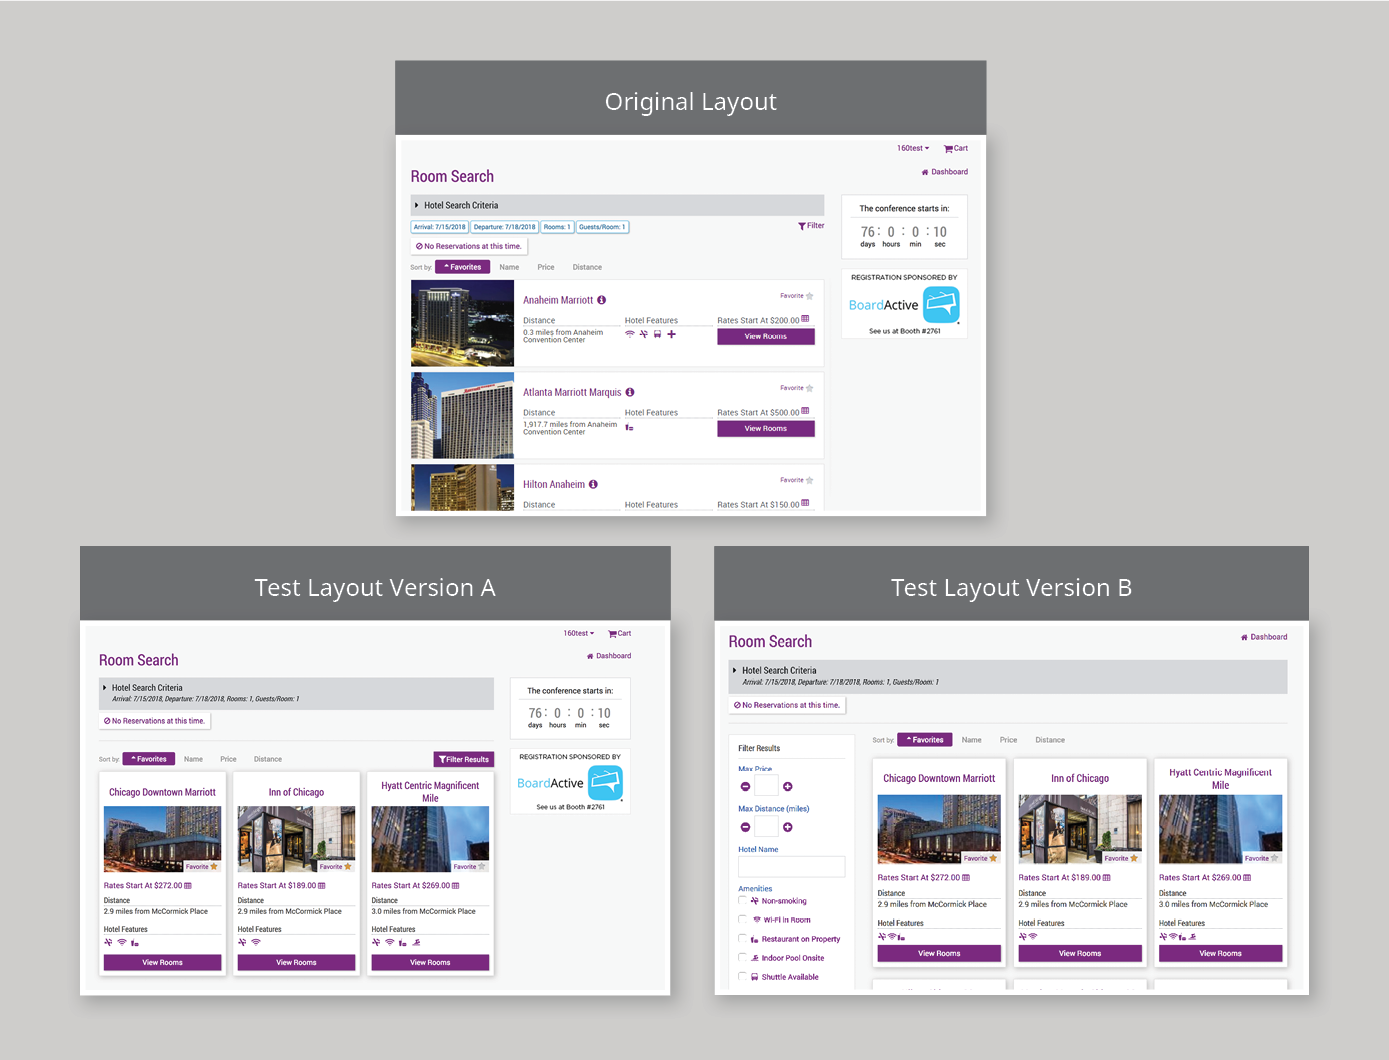The image size is (1389, 1060).
Task: Sort by Name in Version B
Action: [971, 740]
